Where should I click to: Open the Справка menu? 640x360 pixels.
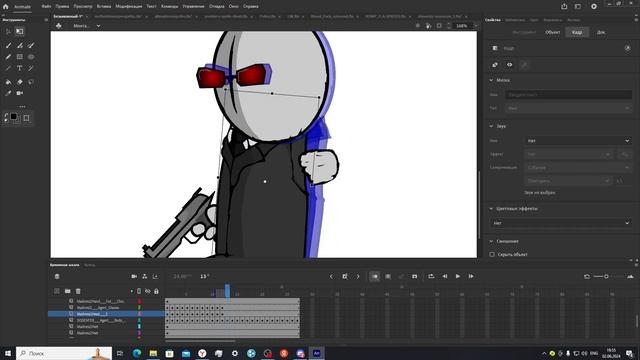[x=251, y=6]
